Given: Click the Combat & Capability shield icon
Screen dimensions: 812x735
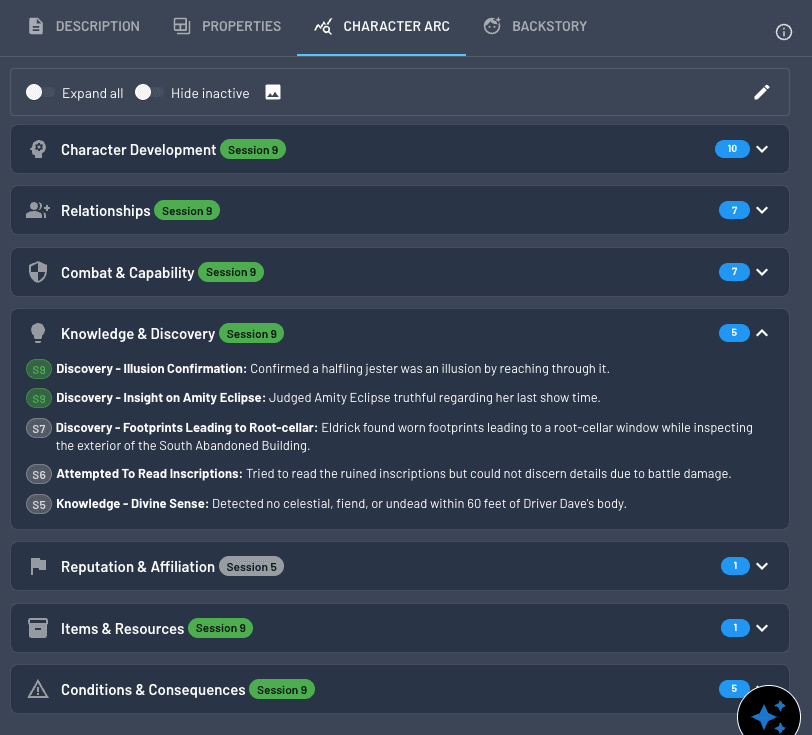Looking at the screenshot, I should click(37, 271).
